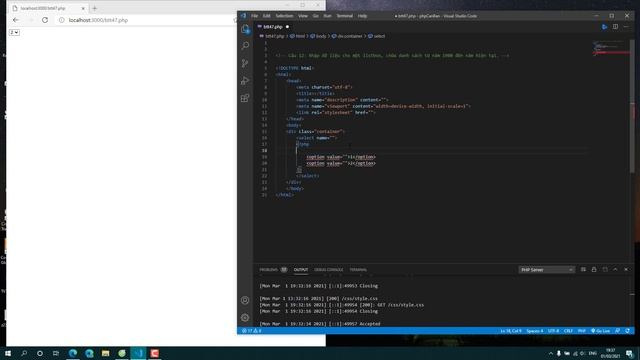Launch Microsoft Edge from taskbar

(73, 353)
